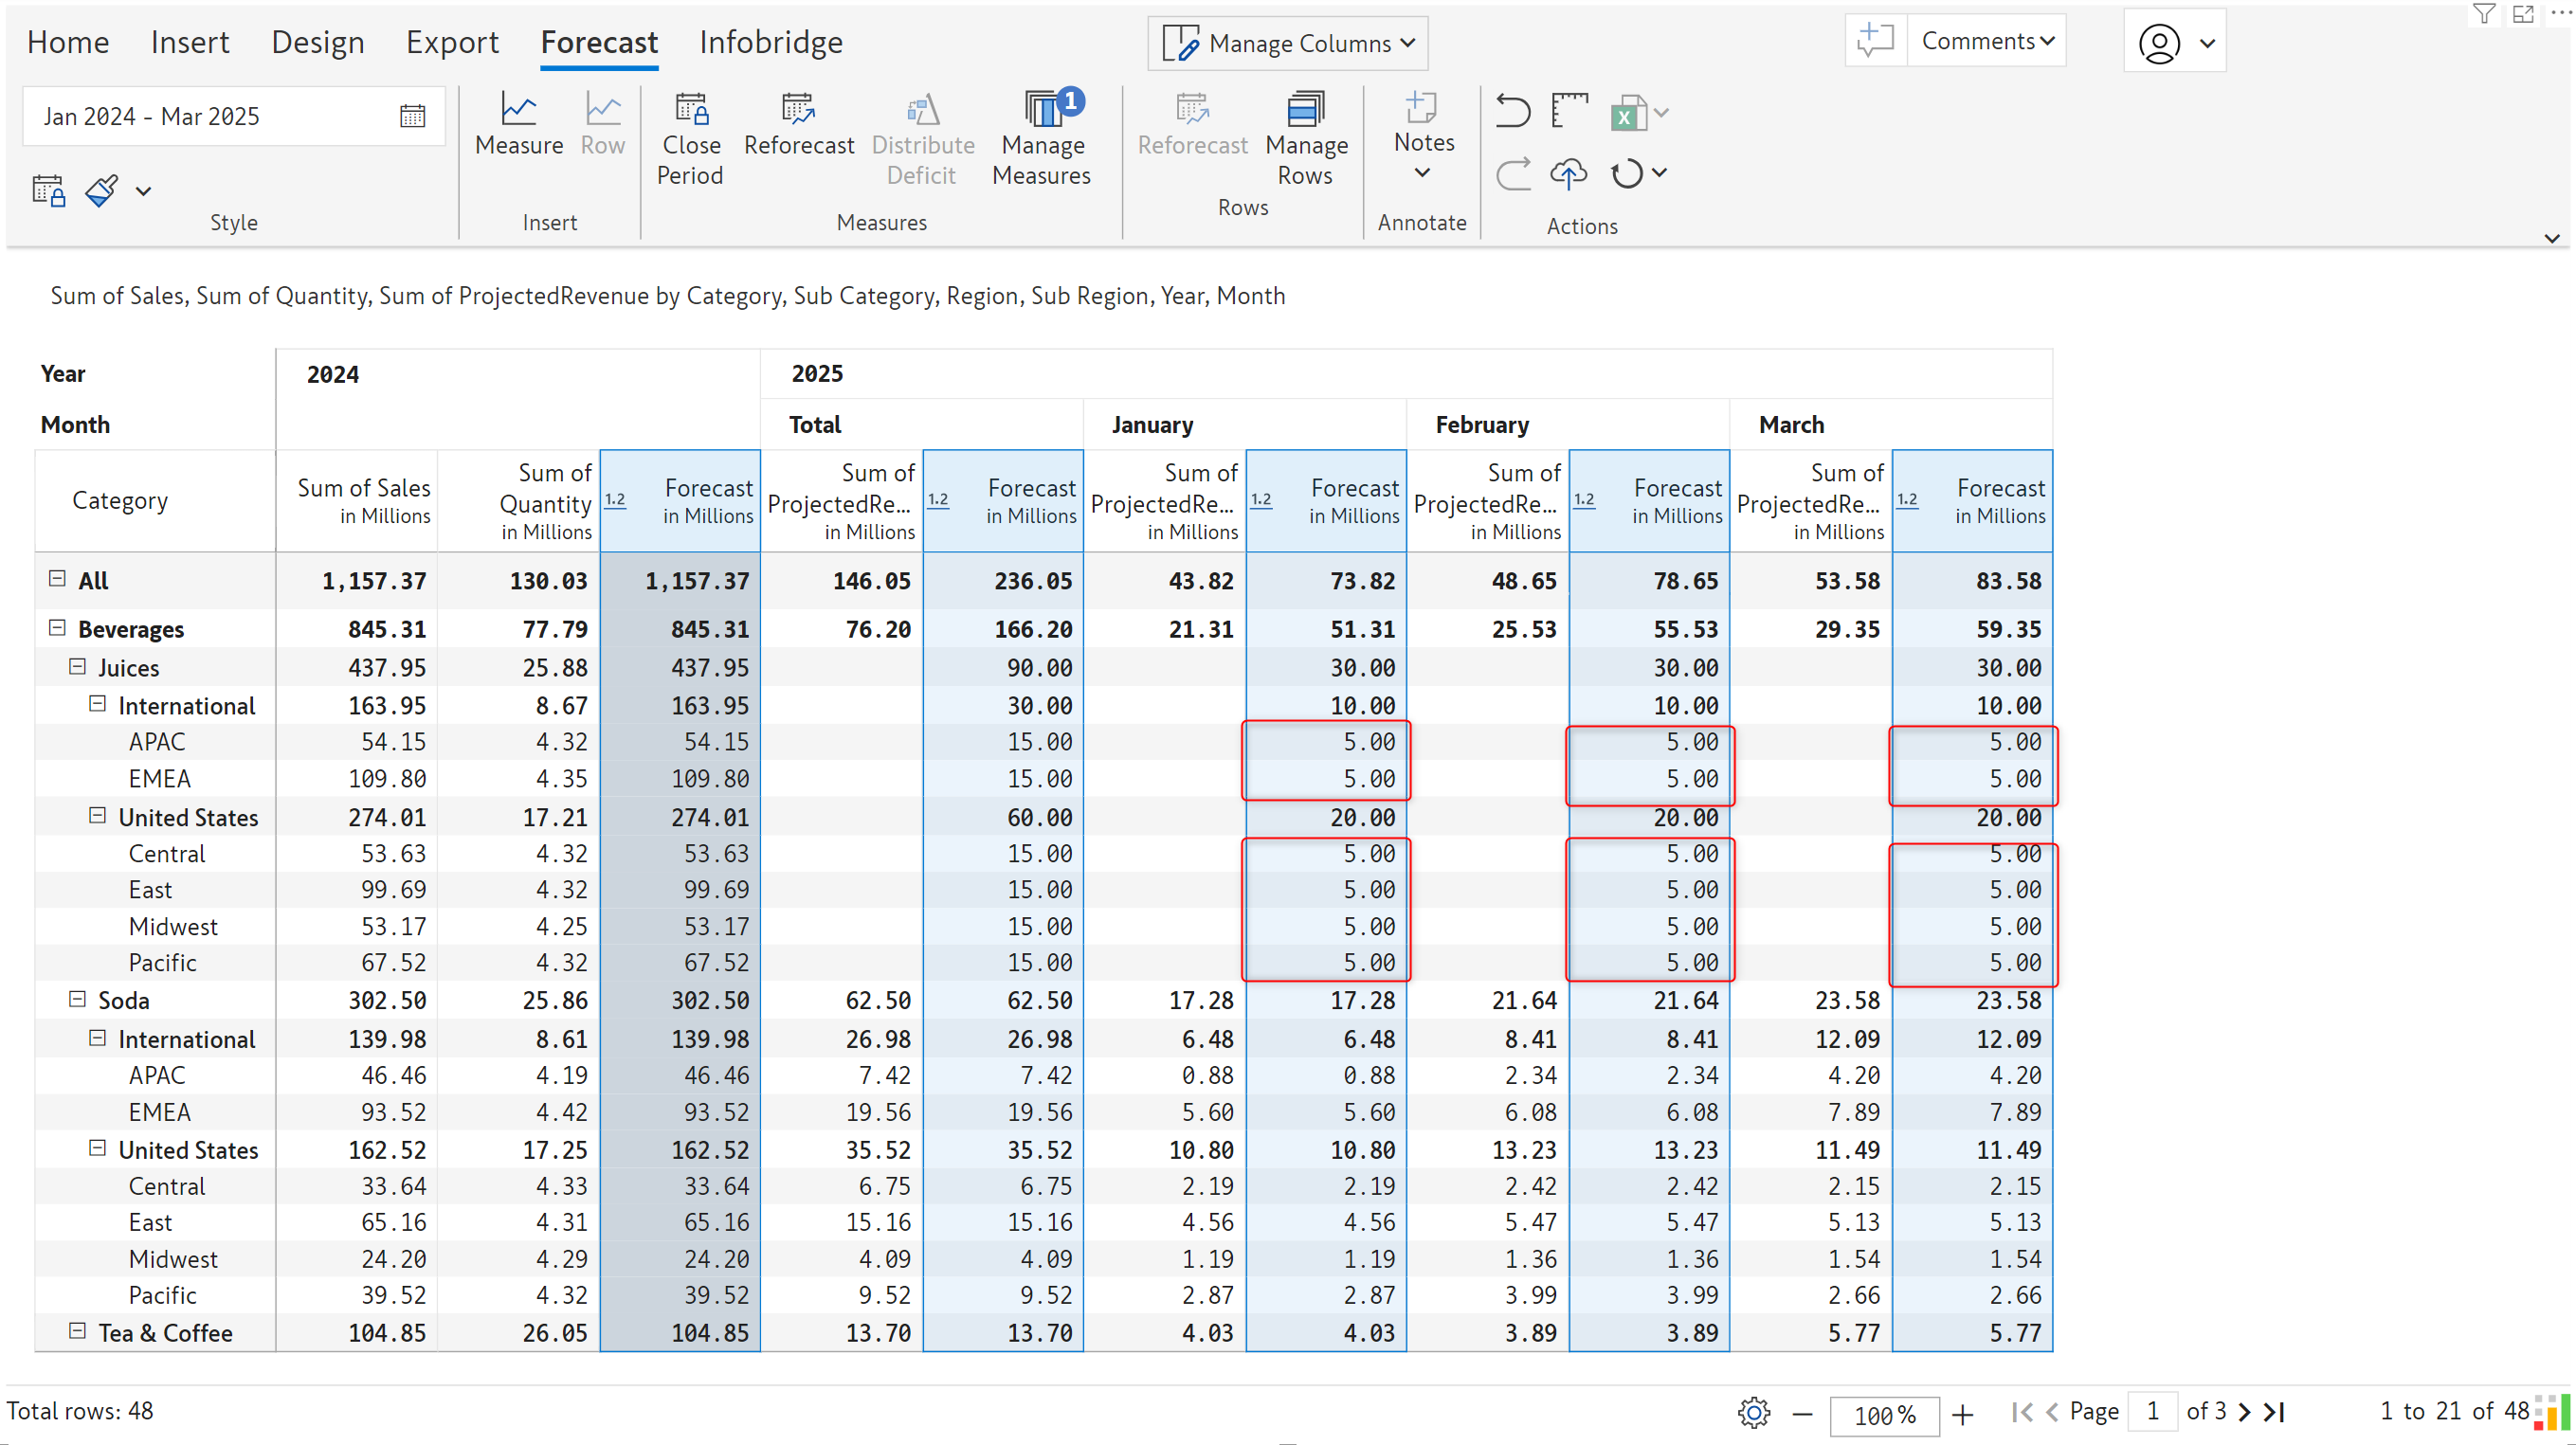
Task: Expand the paint brush style dropdown arrow
Action: (x=144, y=191)
